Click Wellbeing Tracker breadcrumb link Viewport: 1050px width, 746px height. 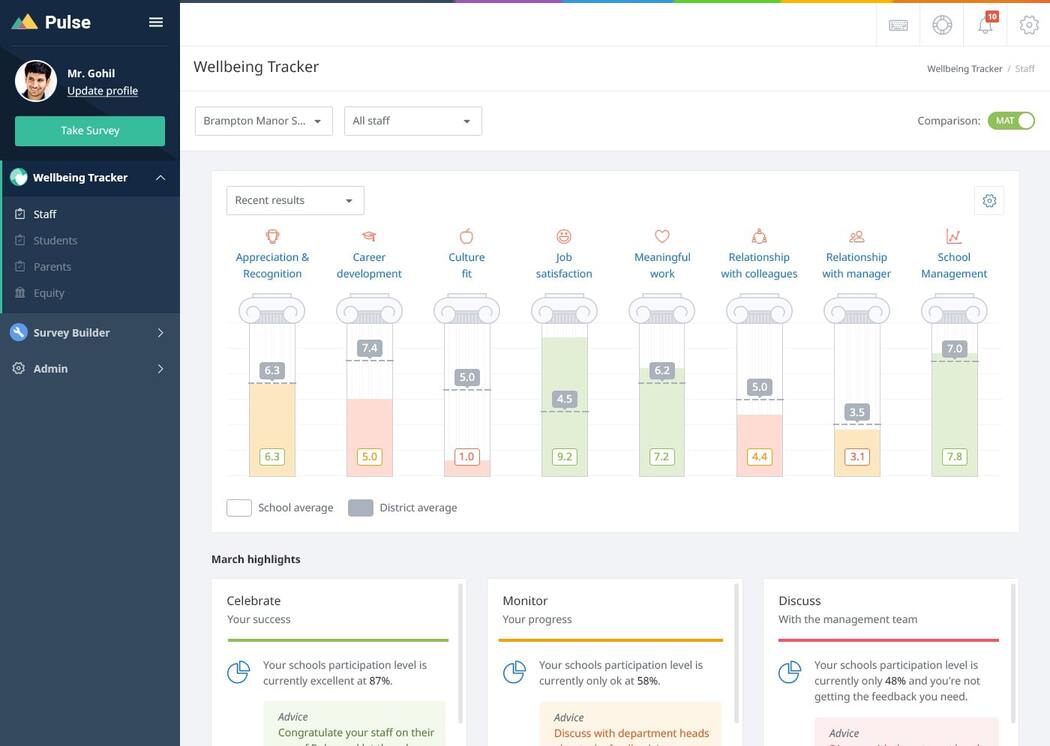[964, 68]
